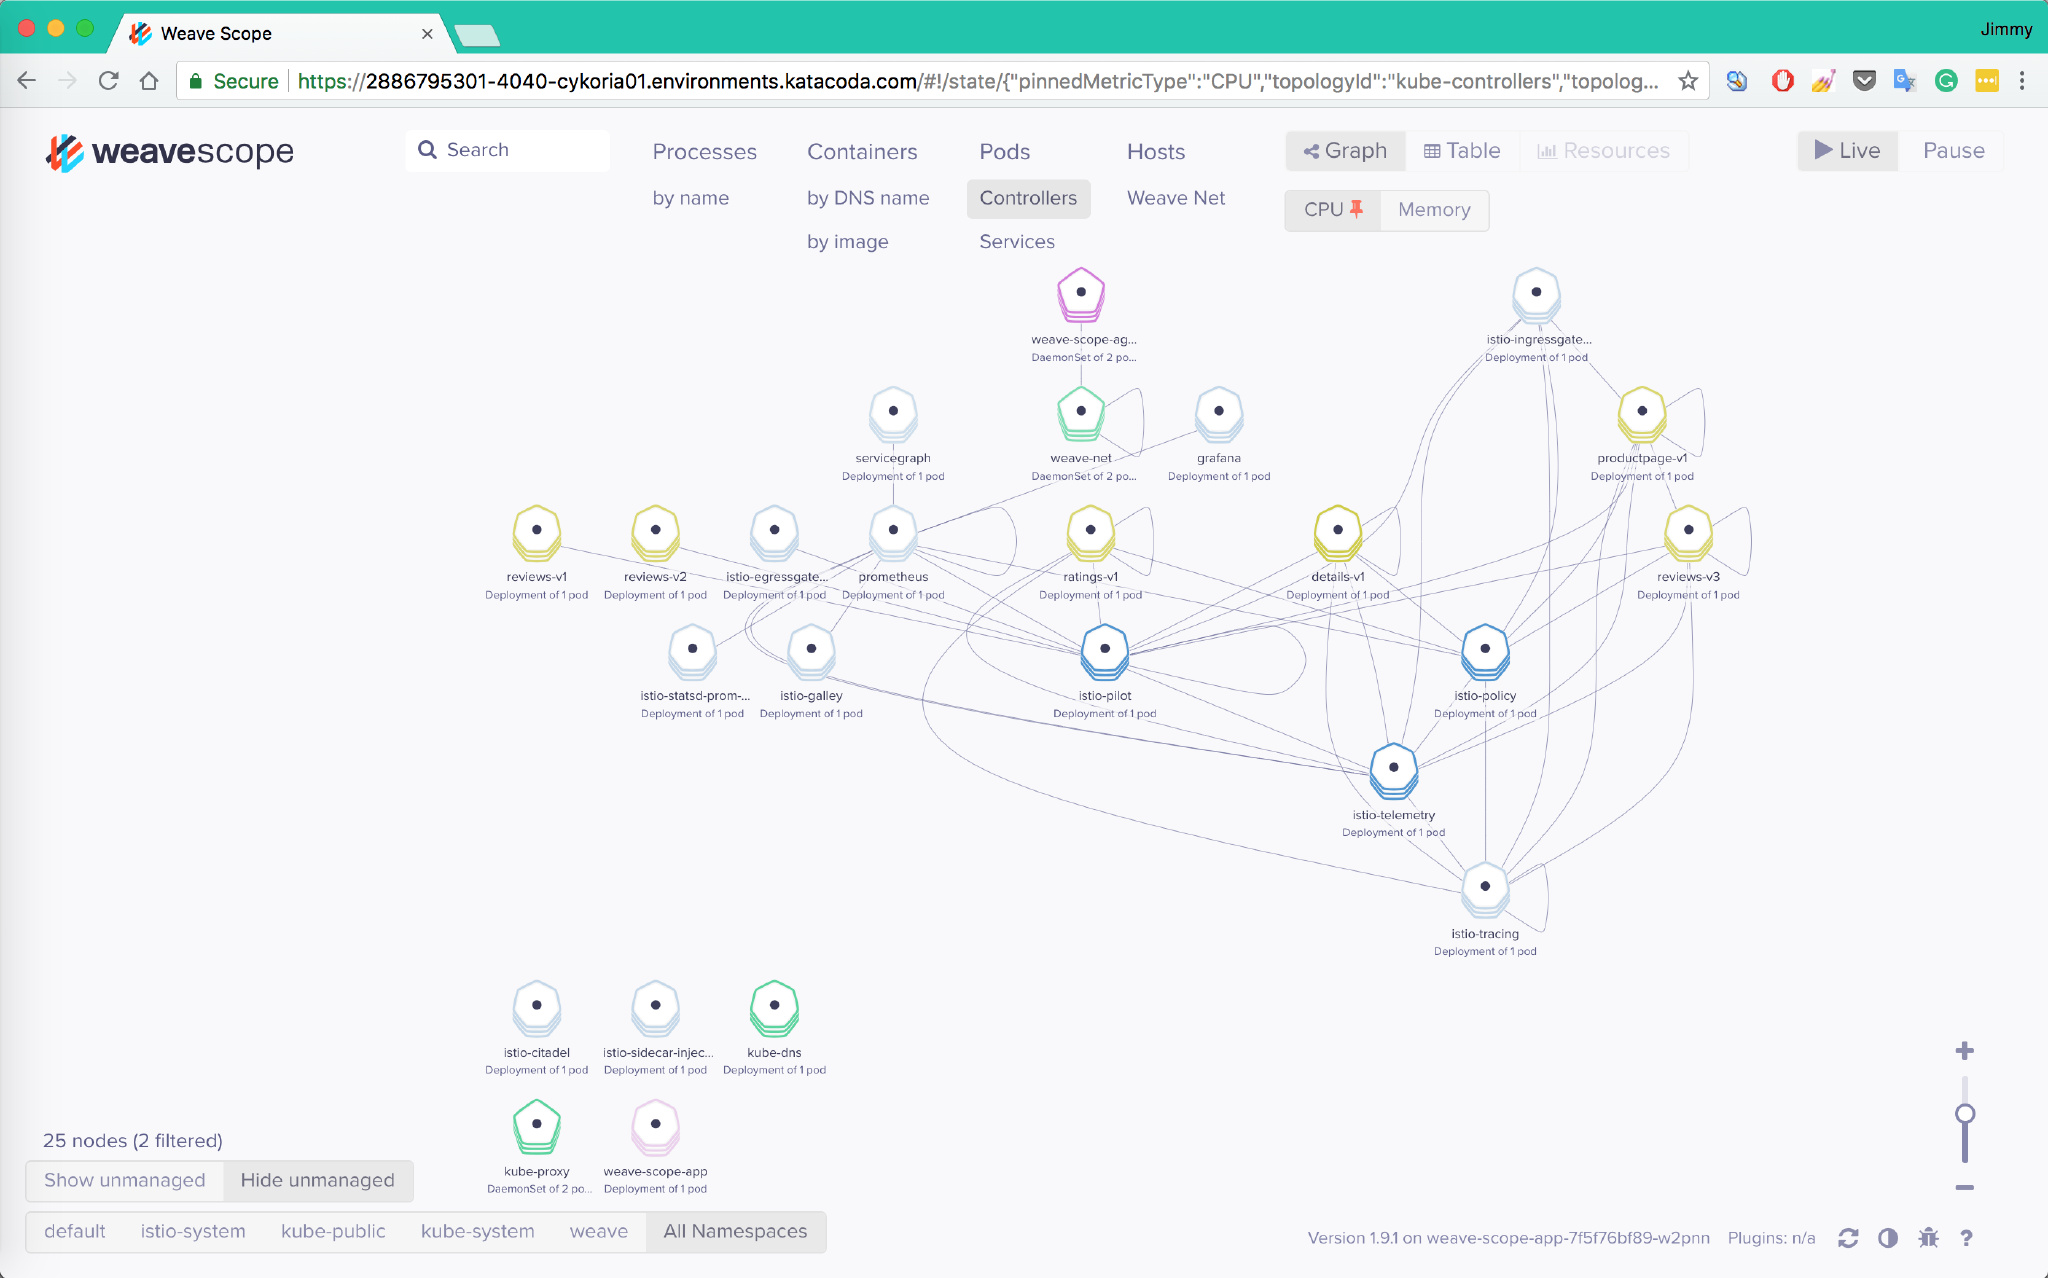The height and width of the screenshot is (1278, 2048).
Task: Bookmark this page with star icon
Action: pos(1688,81)
